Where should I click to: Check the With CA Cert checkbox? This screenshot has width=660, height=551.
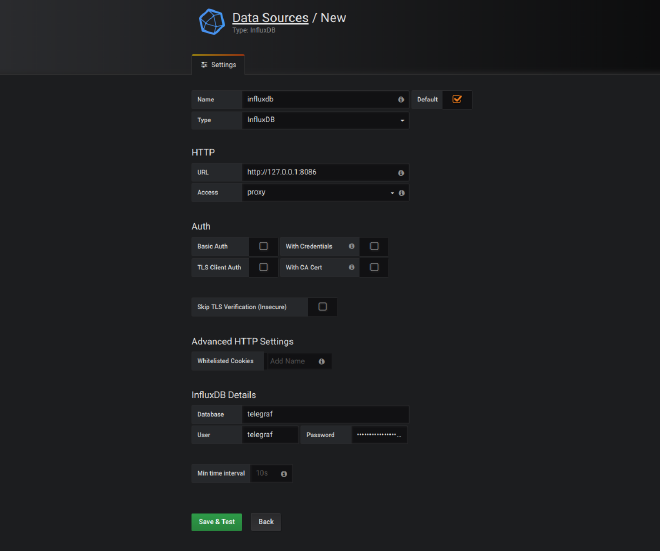pos(374,267)
